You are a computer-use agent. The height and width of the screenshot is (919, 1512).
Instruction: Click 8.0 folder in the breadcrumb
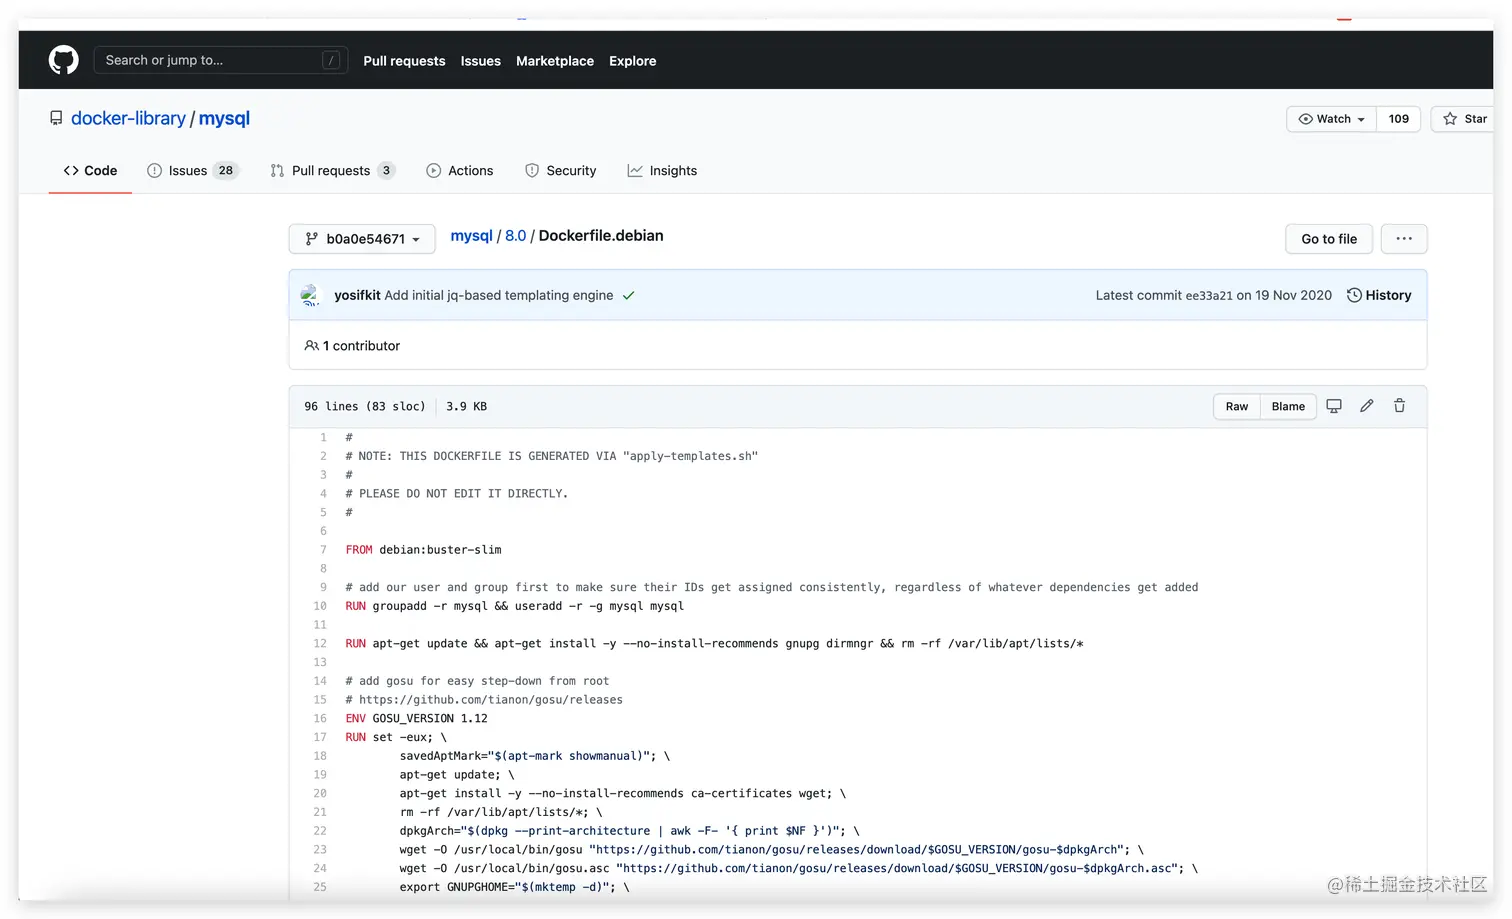click(x=515, y=236)
